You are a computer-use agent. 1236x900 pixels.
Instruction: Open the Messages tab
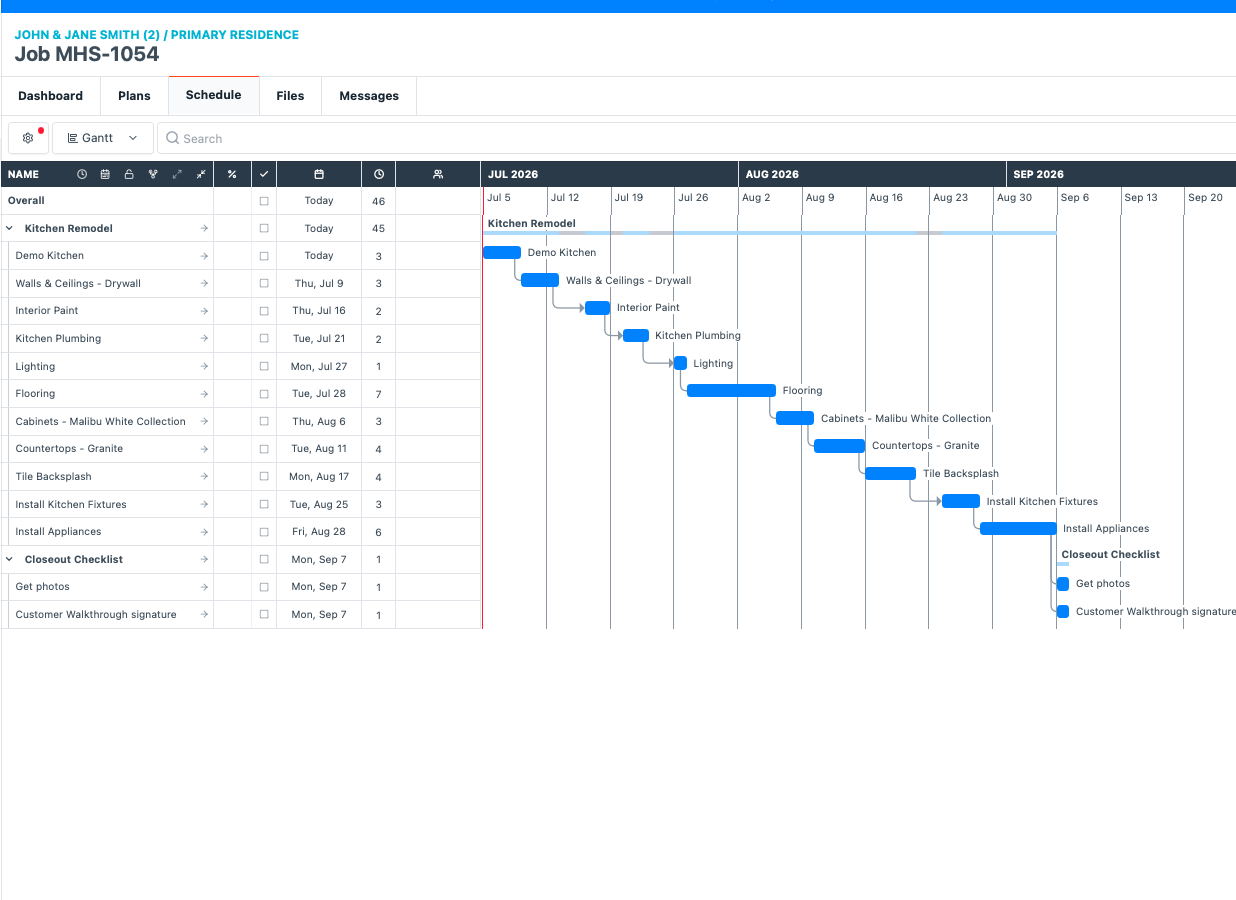(369, 96)
